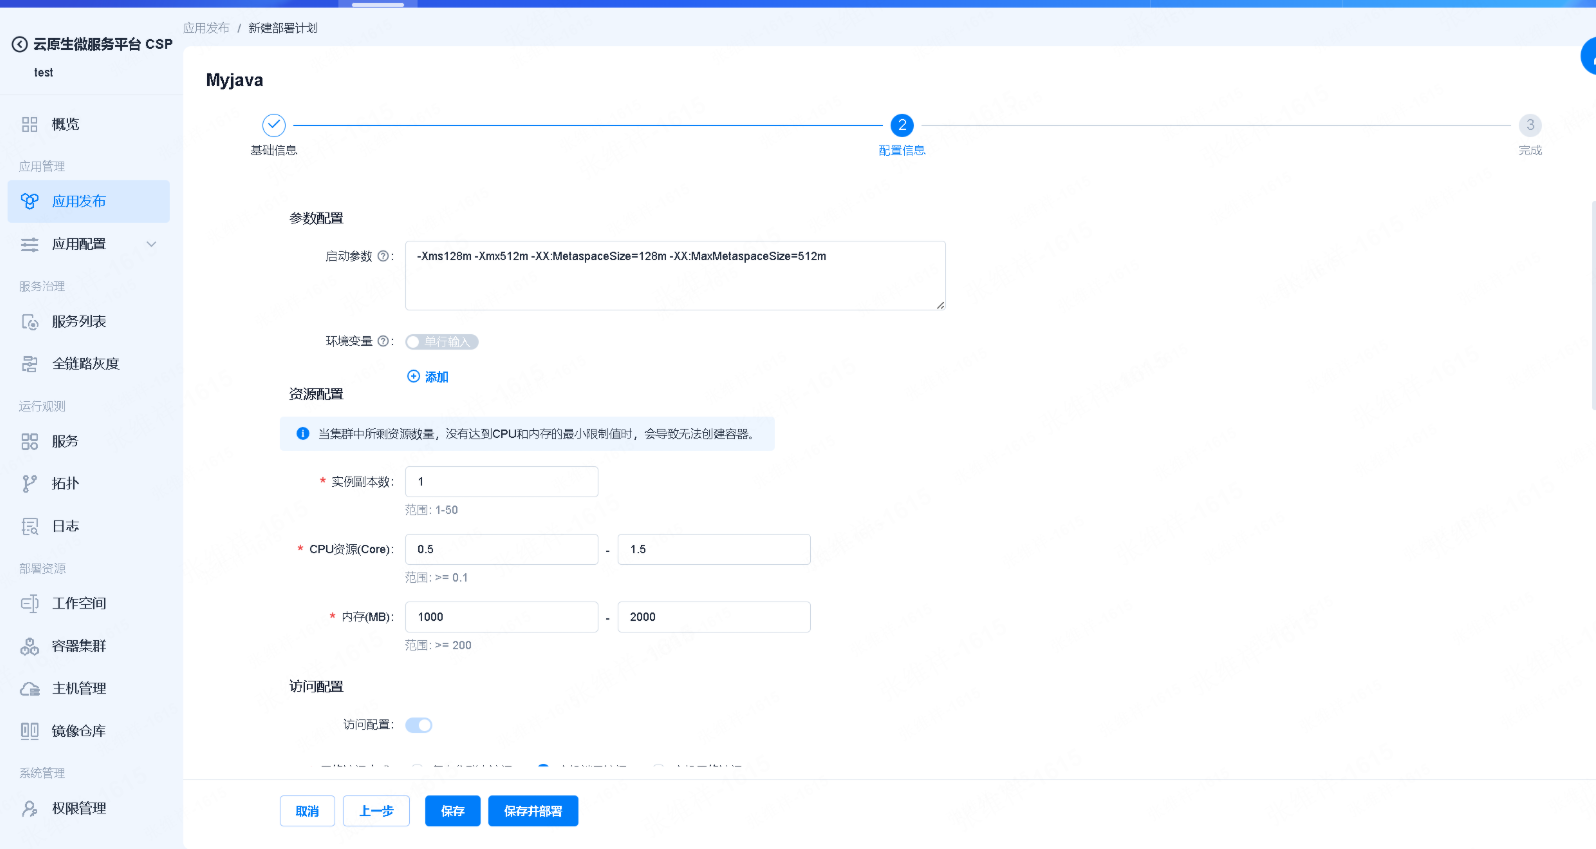Open 拓扑 topology view
This screenshot has width=1596, height=849.
(65, 484)
